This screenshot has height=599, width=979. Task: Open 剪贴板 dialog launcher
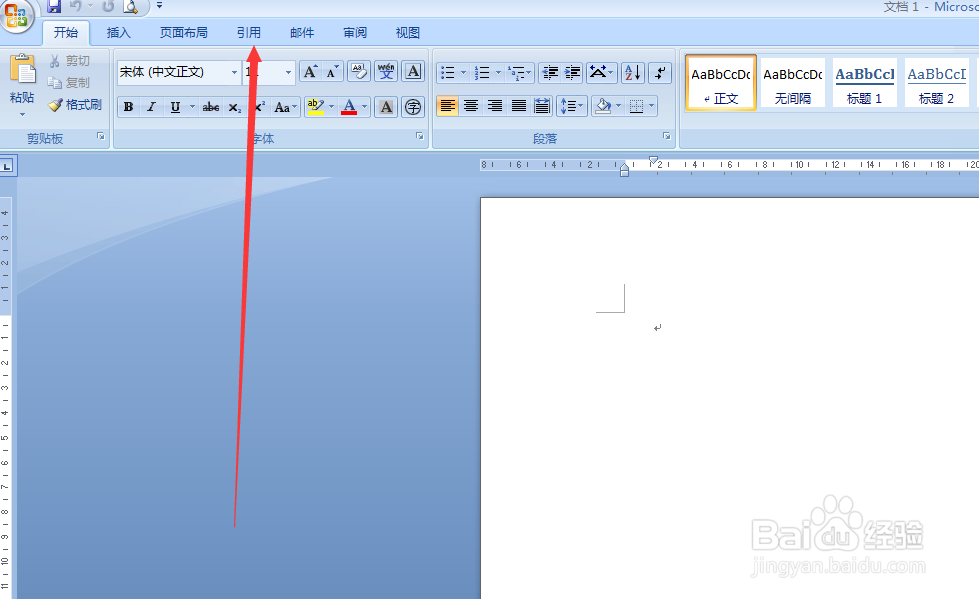[x=101, y=136]
